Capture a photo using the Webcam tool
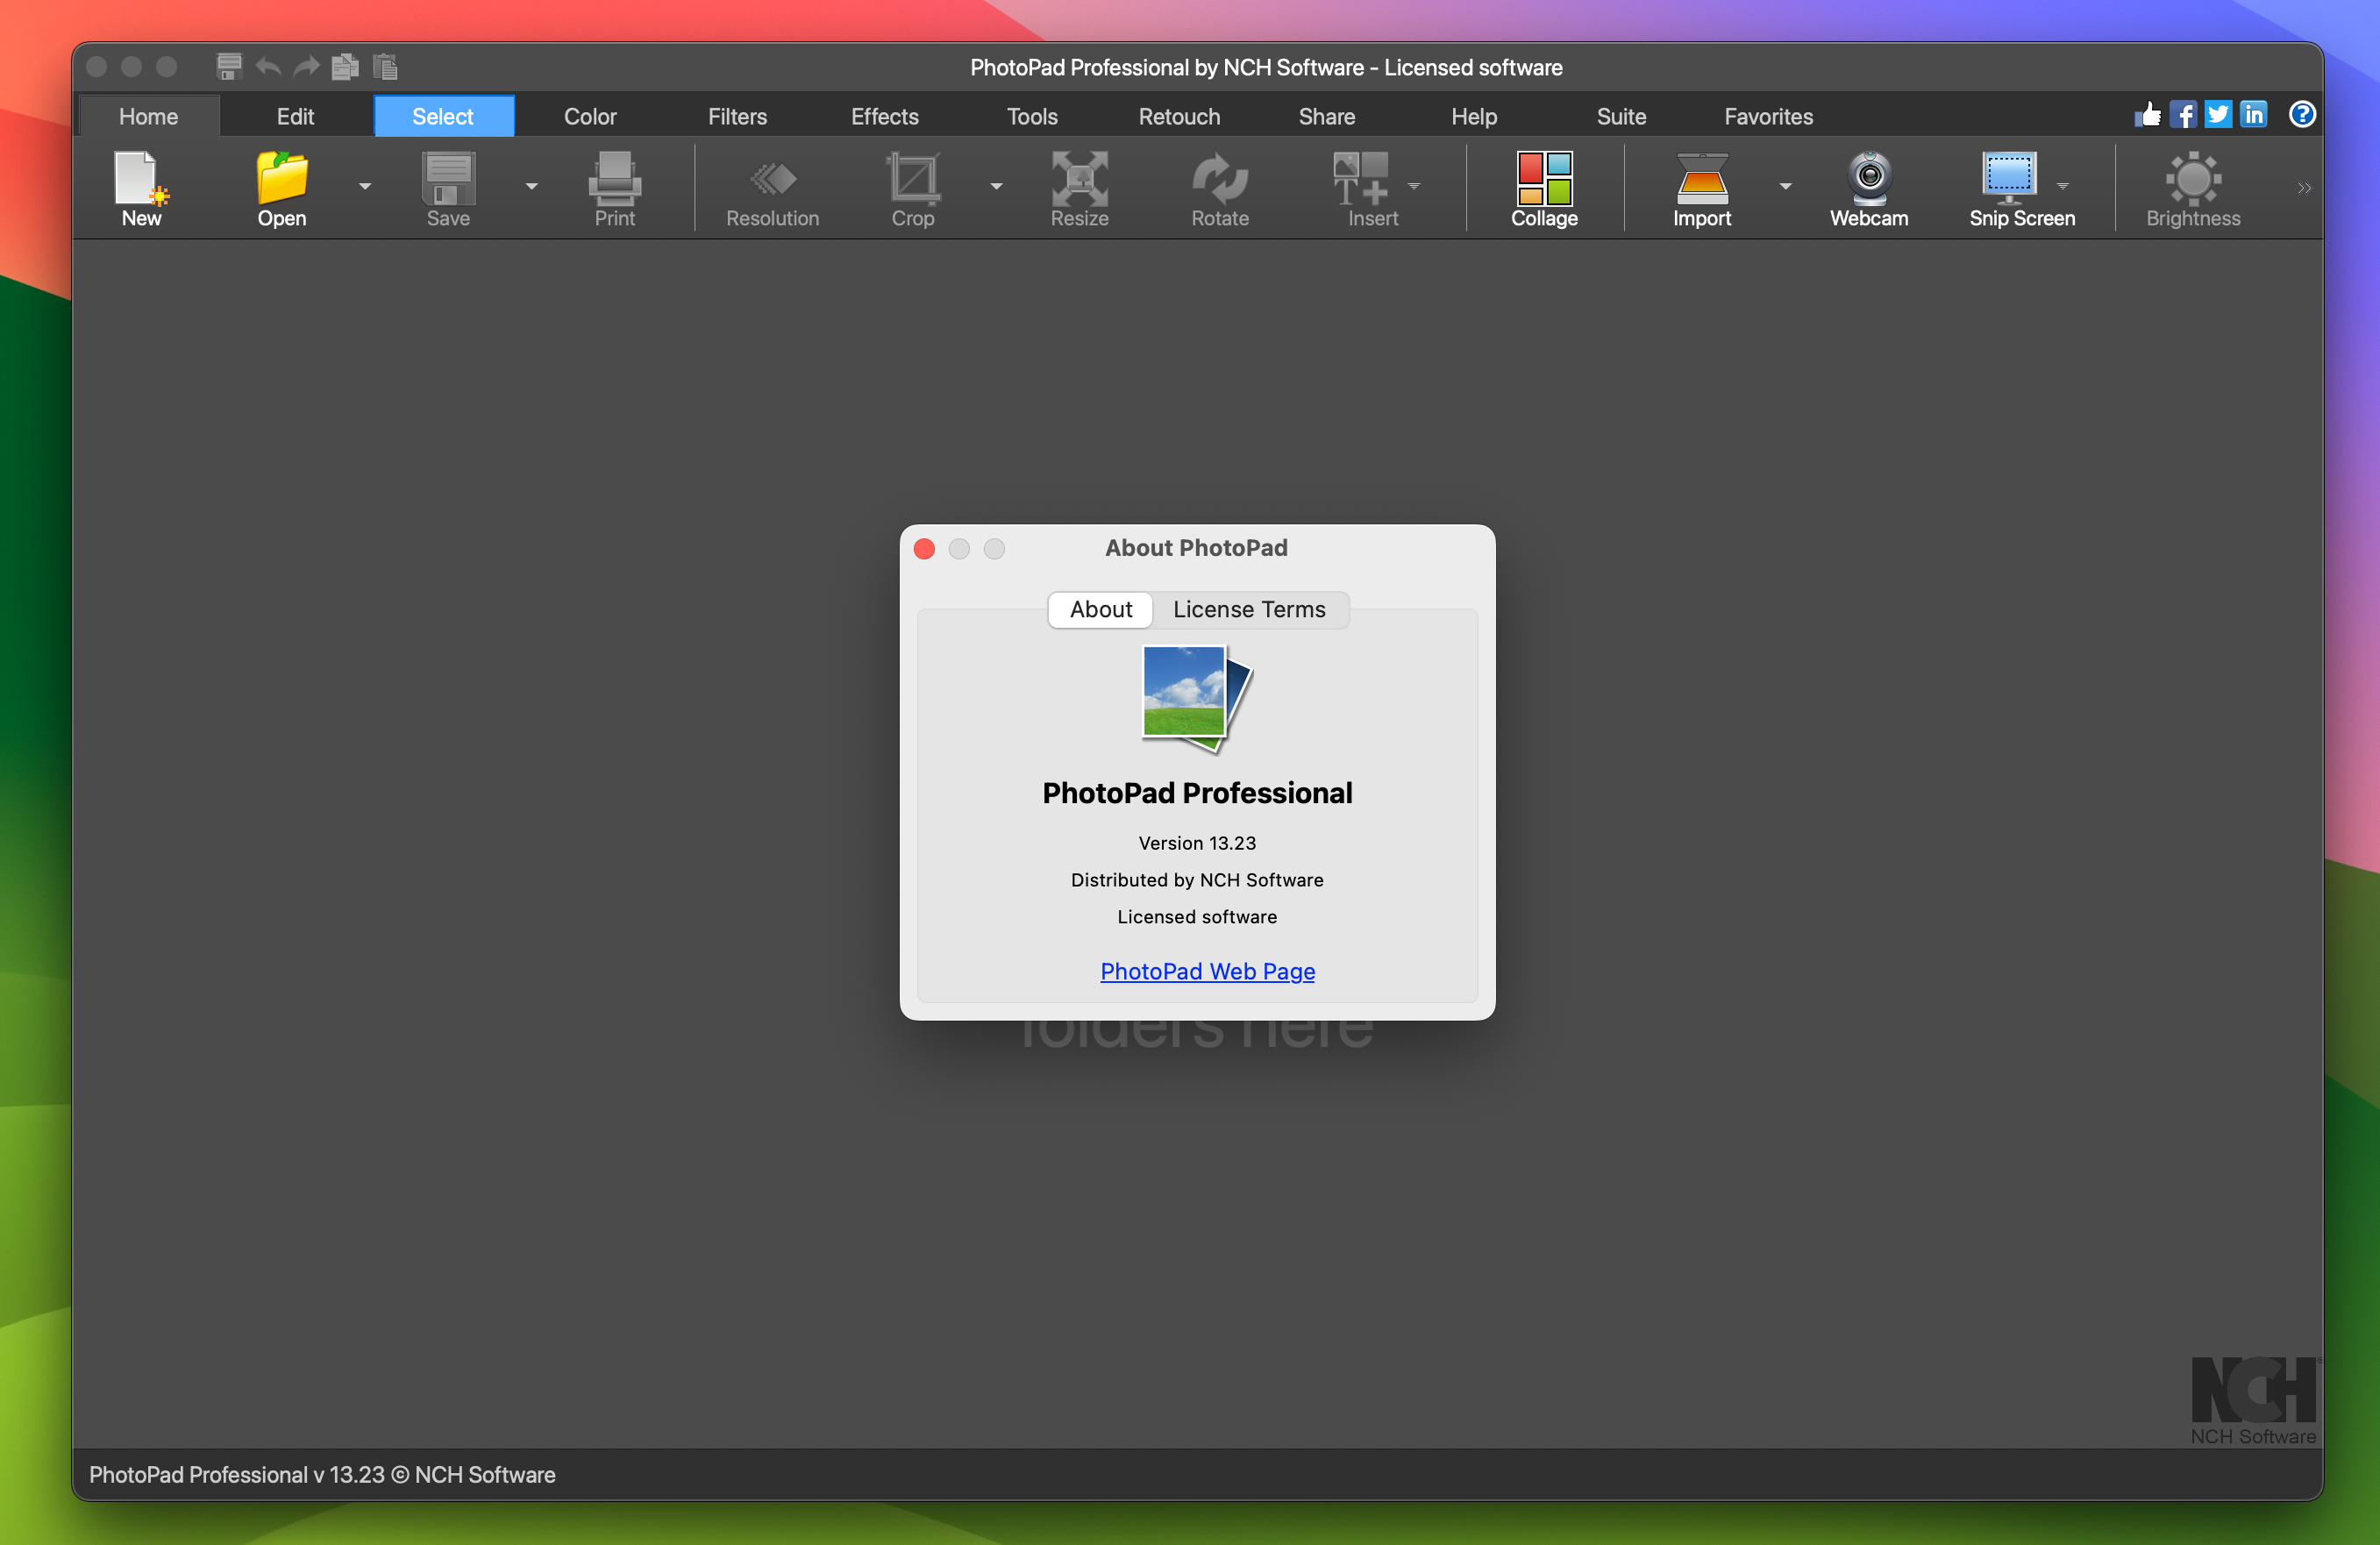This screenshot has height=1545, width=2380. [x=1868, y=188]
